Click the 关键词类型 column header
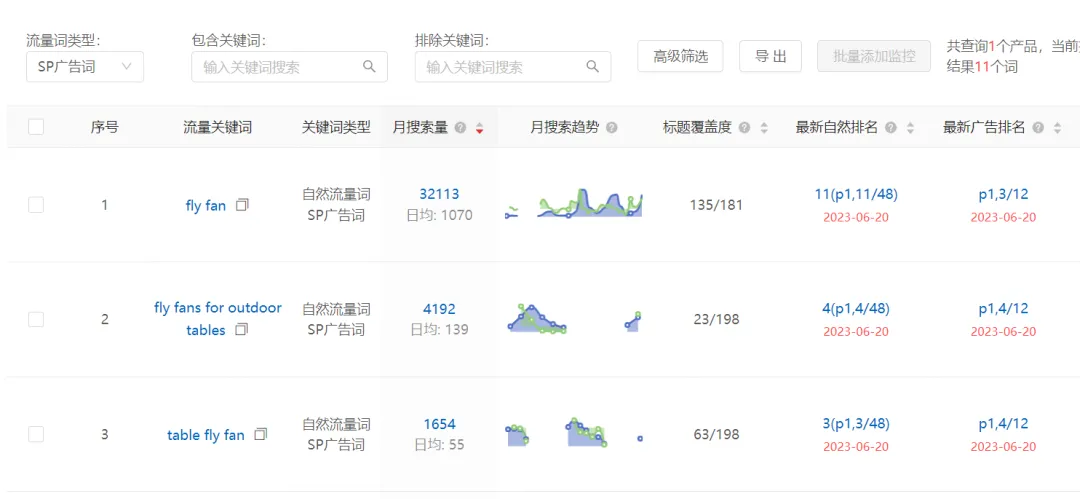 click(x=336, y=128)
